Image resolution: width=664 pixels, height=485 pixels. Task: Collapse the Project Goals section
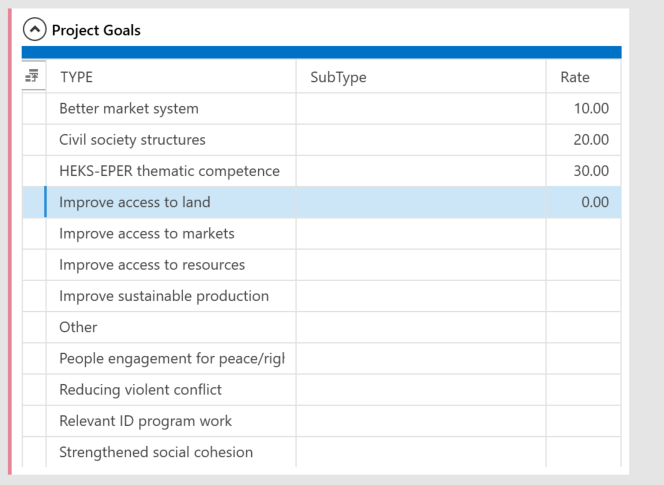pyautogui.click(x=35, y=30)
